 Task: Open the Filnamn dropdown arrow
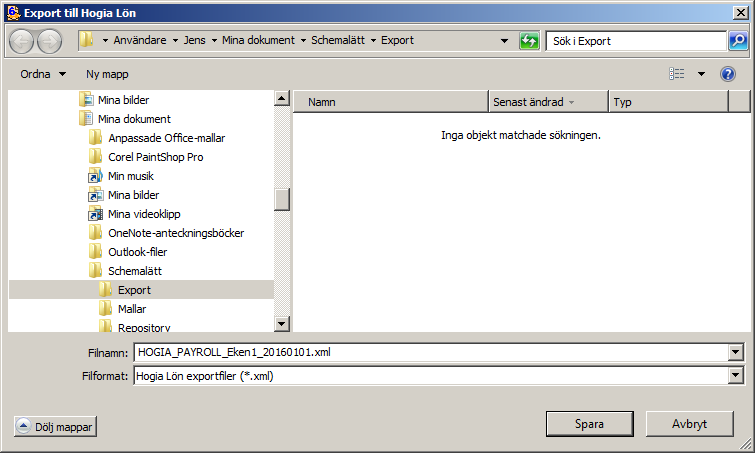point(736,352)
